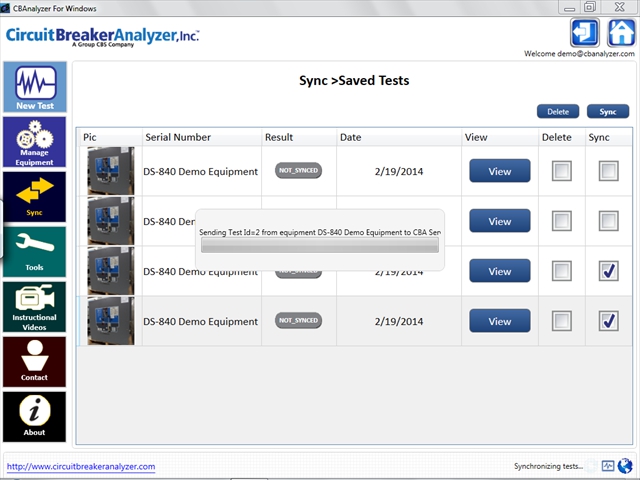Open the circuitbreakeranalyzer.com link
This screenshot has width=640, height=480.
click(81, 466)
